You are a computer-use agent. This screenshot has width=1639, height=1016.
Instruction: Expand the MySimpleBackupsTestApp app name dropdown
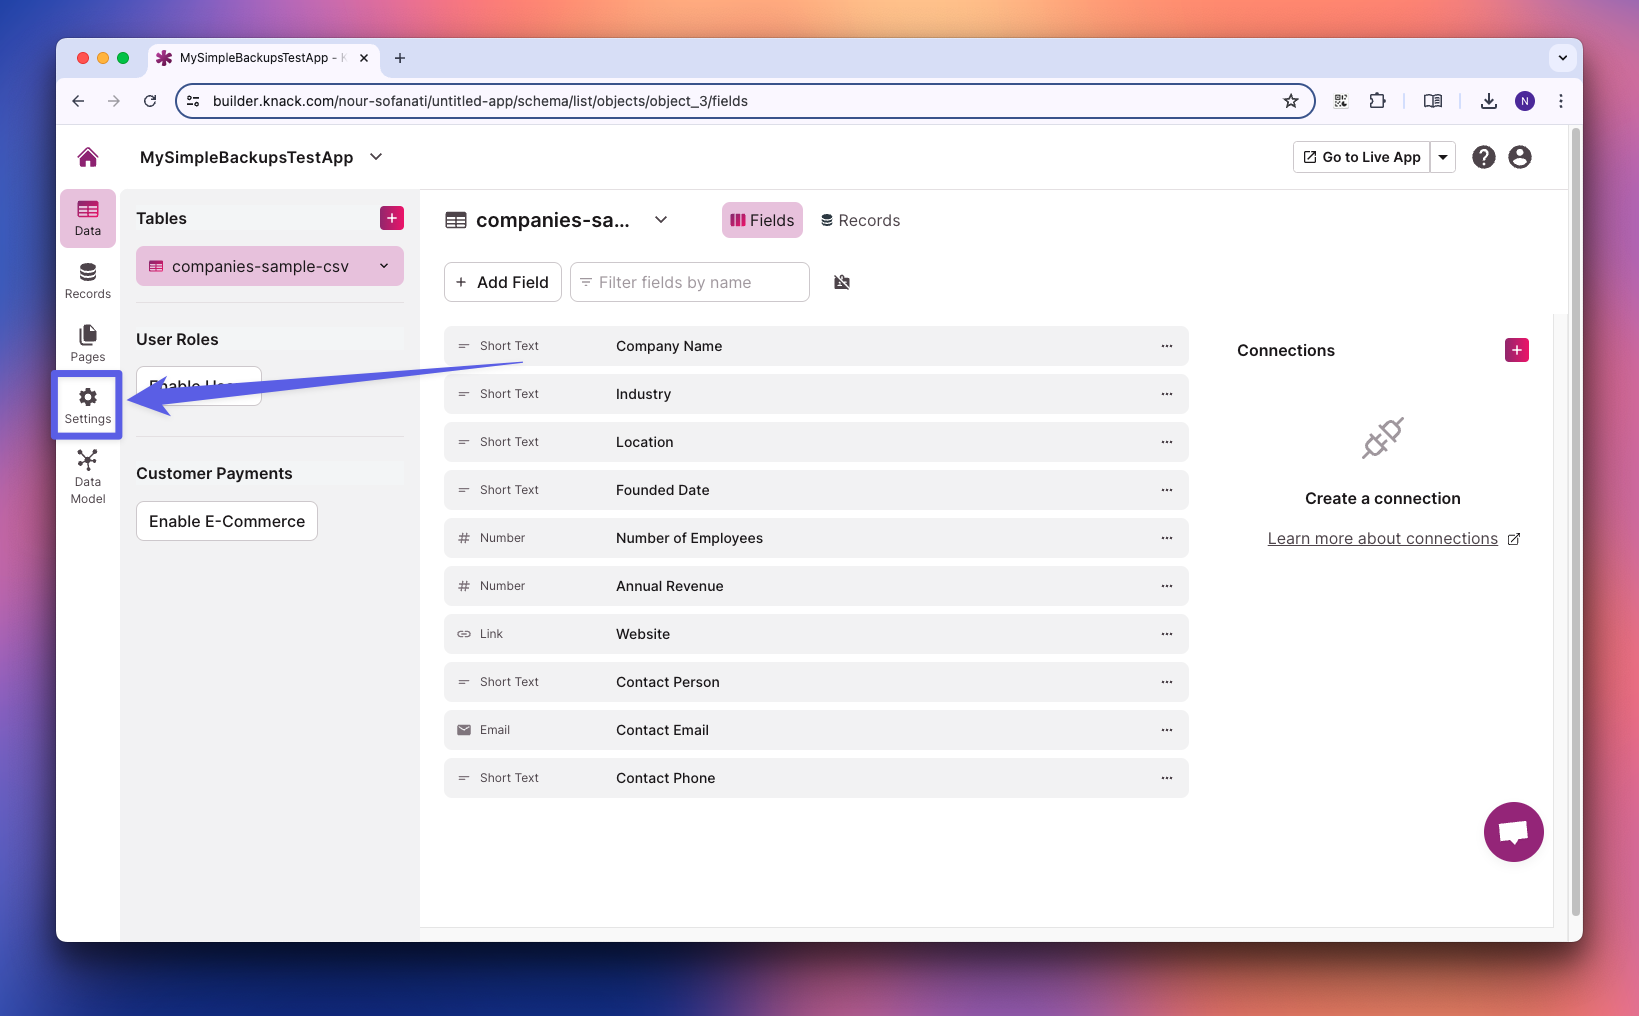pyautogui.click(x=376, y=157)
